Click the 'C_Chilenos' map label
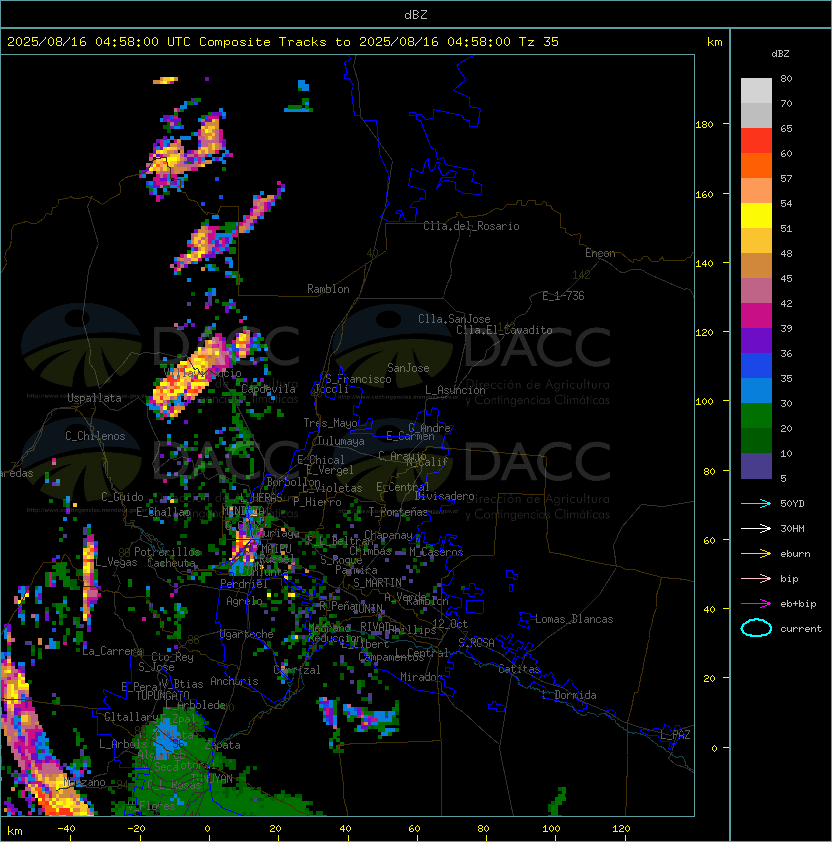The width and height of the screenshot is (832, 842). pos(95,436)
